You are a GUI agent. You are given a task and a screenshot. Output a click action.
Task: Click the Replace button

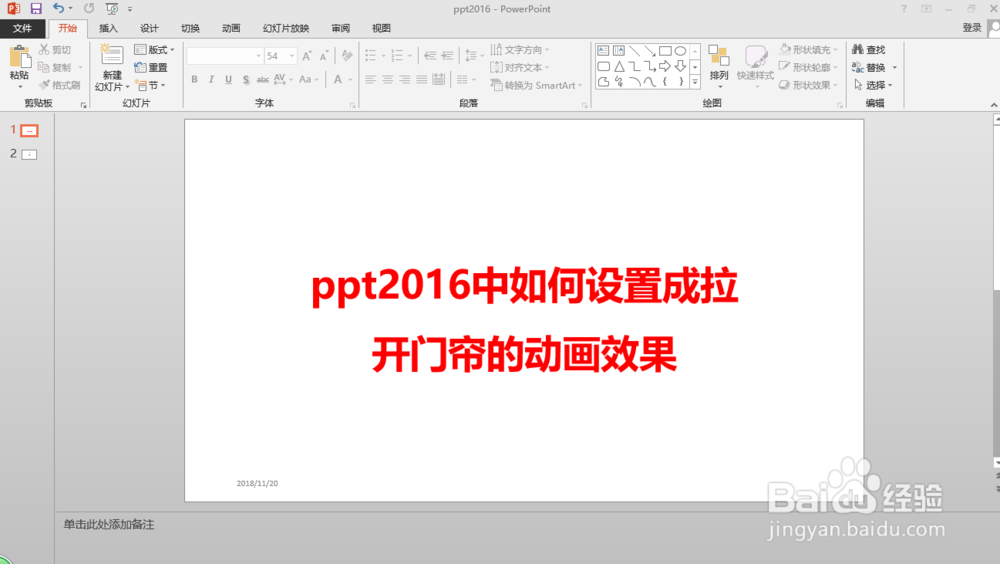(x=874, y=68)
